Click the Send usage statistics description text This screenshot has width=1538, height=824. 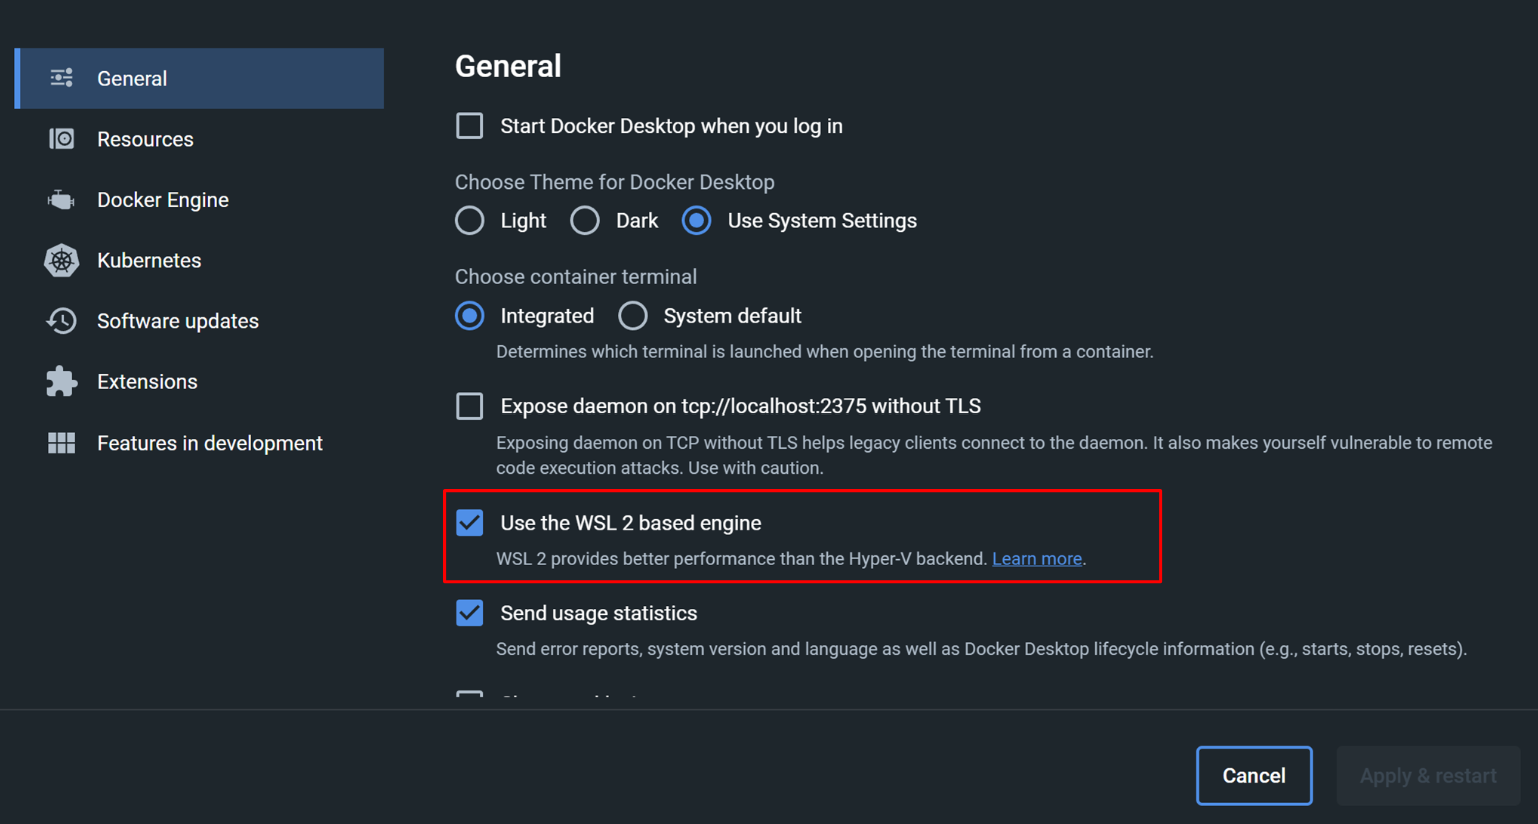981,649
